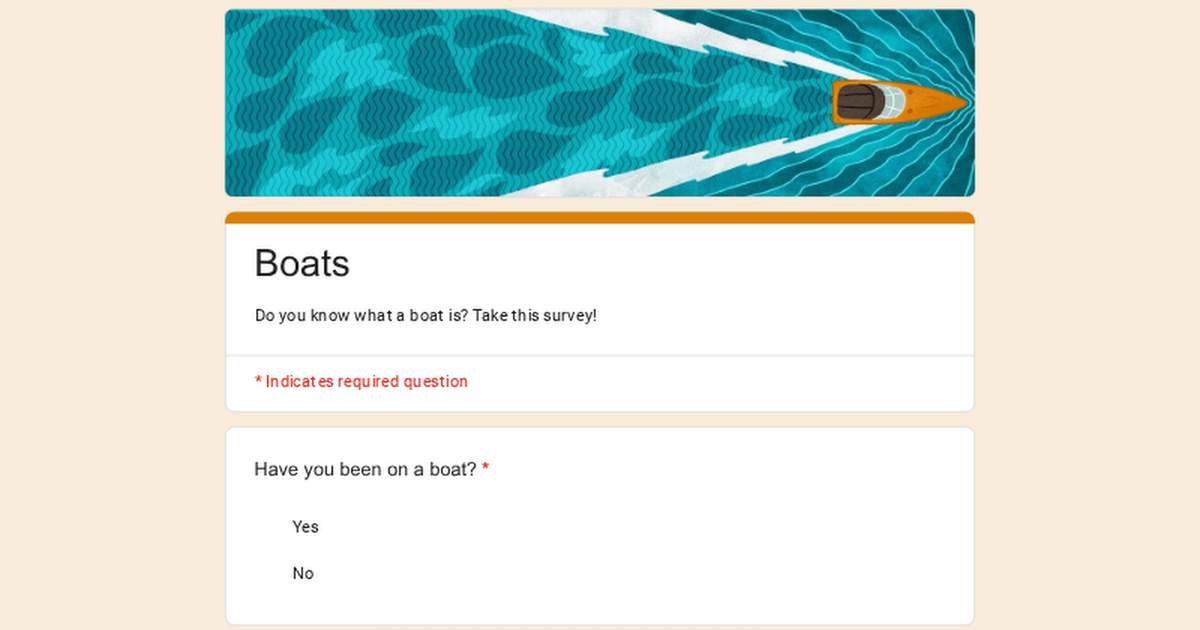The image size is (1200, 630).
Task: Click the orange boat in the banner
Action: [897, 102]
